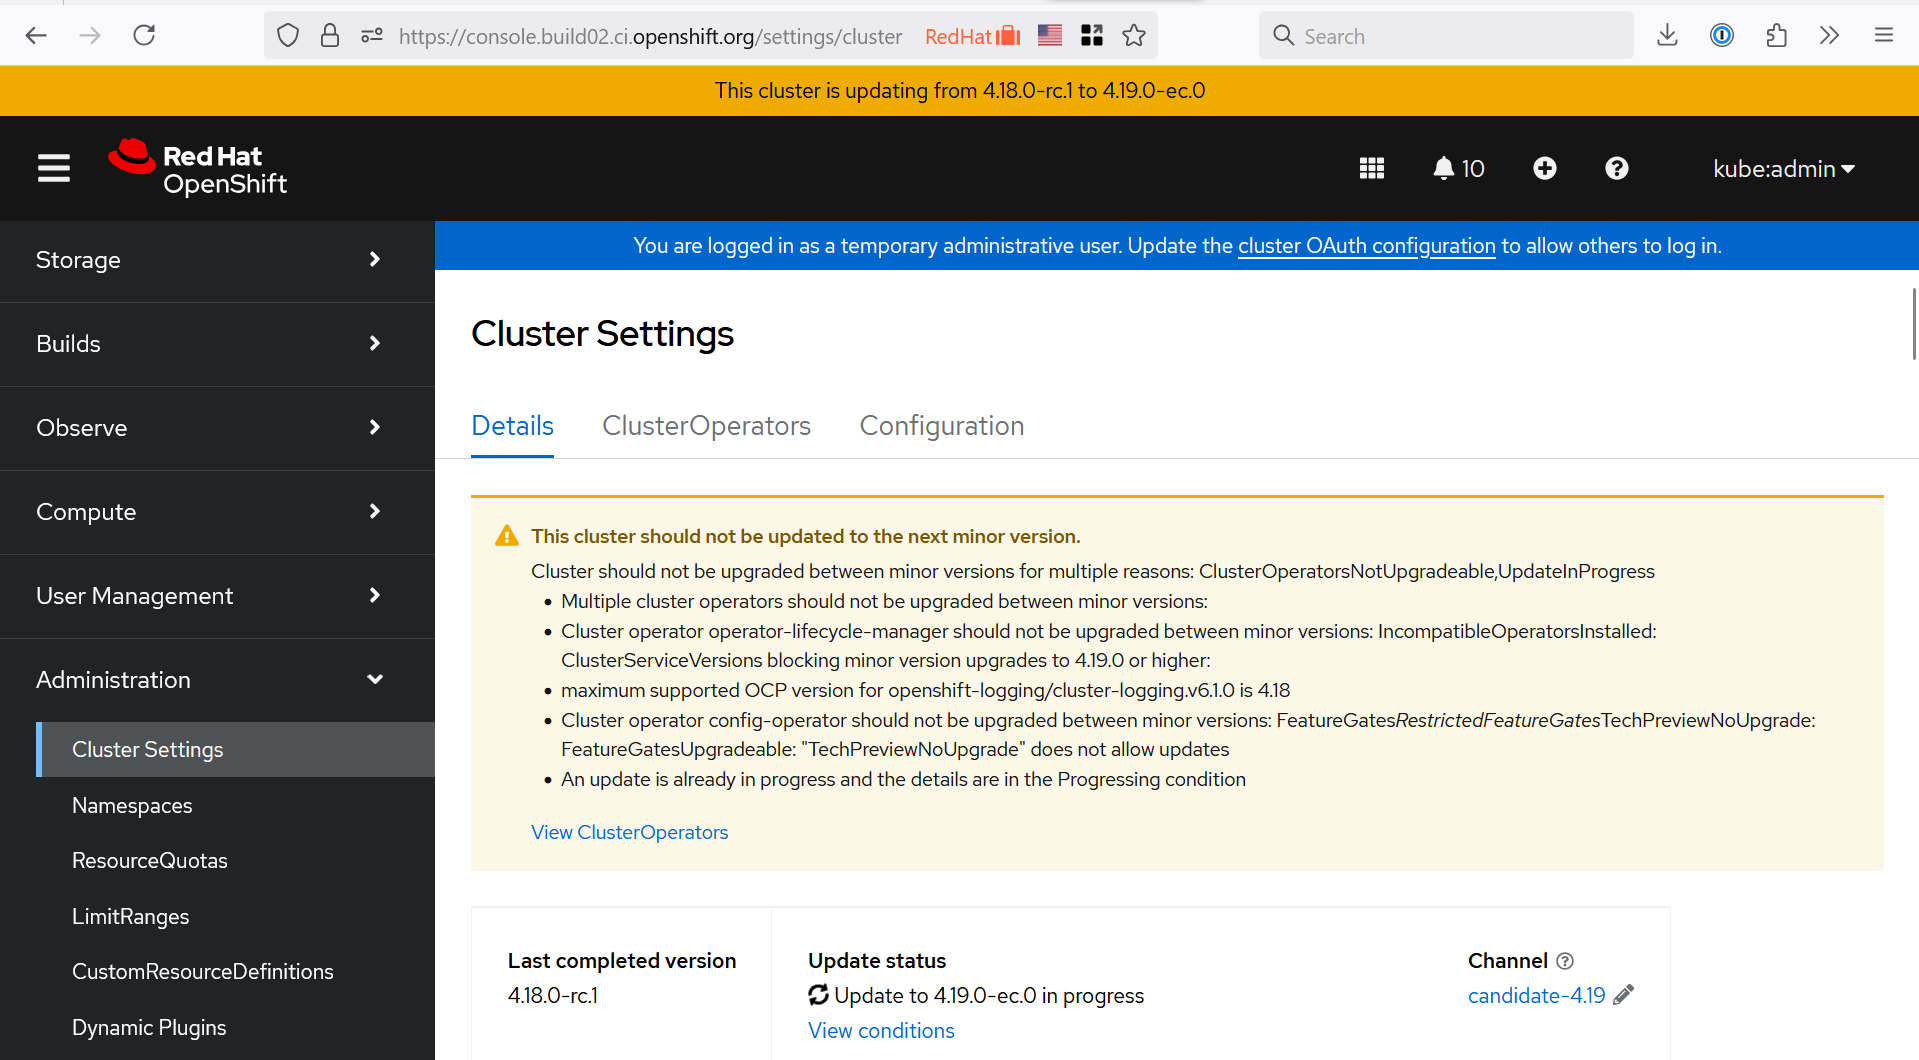Open the application launcher grid
Image resolution: width=1919 pixels, height=1060 pixels.
pyautogui.click(x=1371, y=168)
